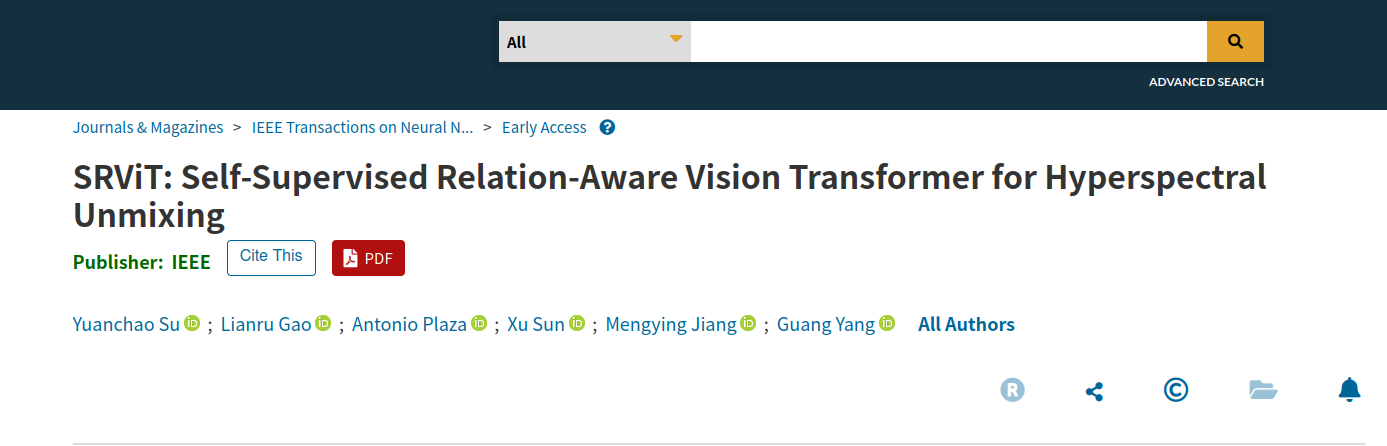Open IEEE Transactions on Neural N... breadcrumb
This screenshot has width=1387, height=446.
pos(362,128)
